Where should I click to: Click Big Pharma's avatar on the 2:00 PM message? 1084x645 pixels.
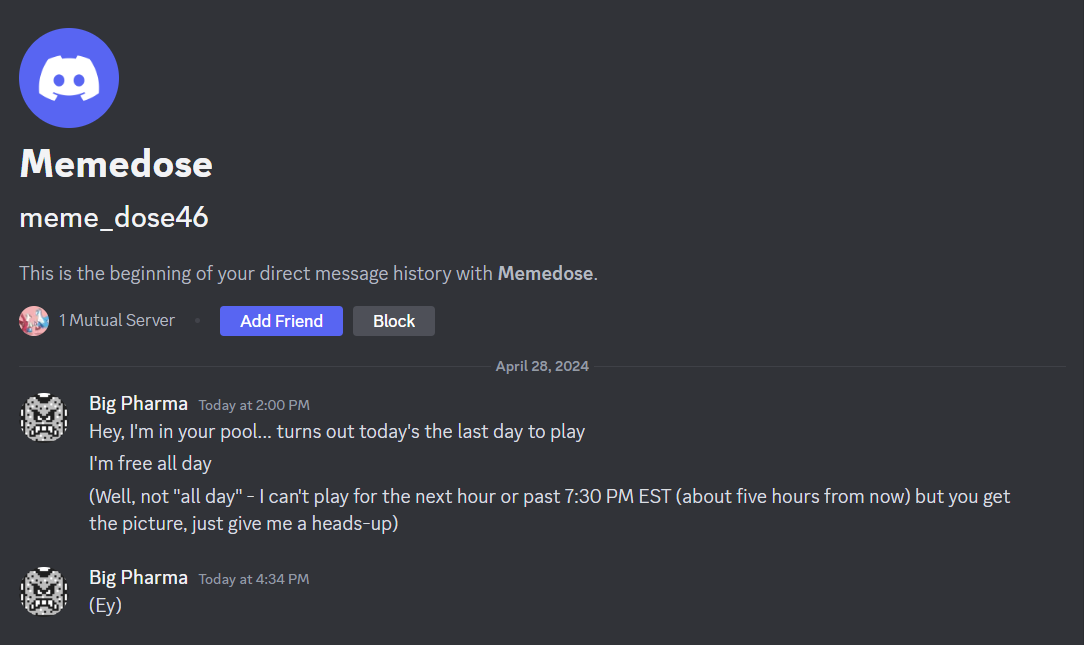tap(44, 417)
